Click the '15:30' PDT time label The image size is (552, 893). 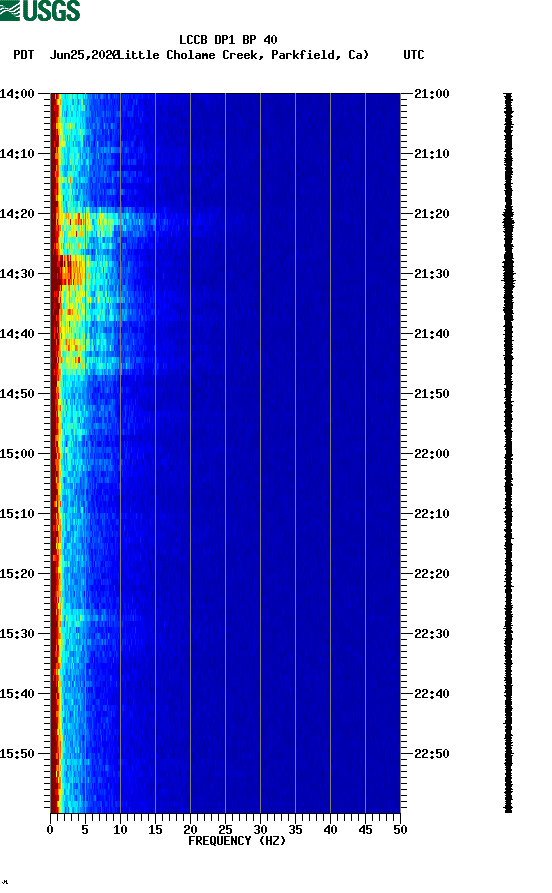pyautogui.click(x=17, y=633)
